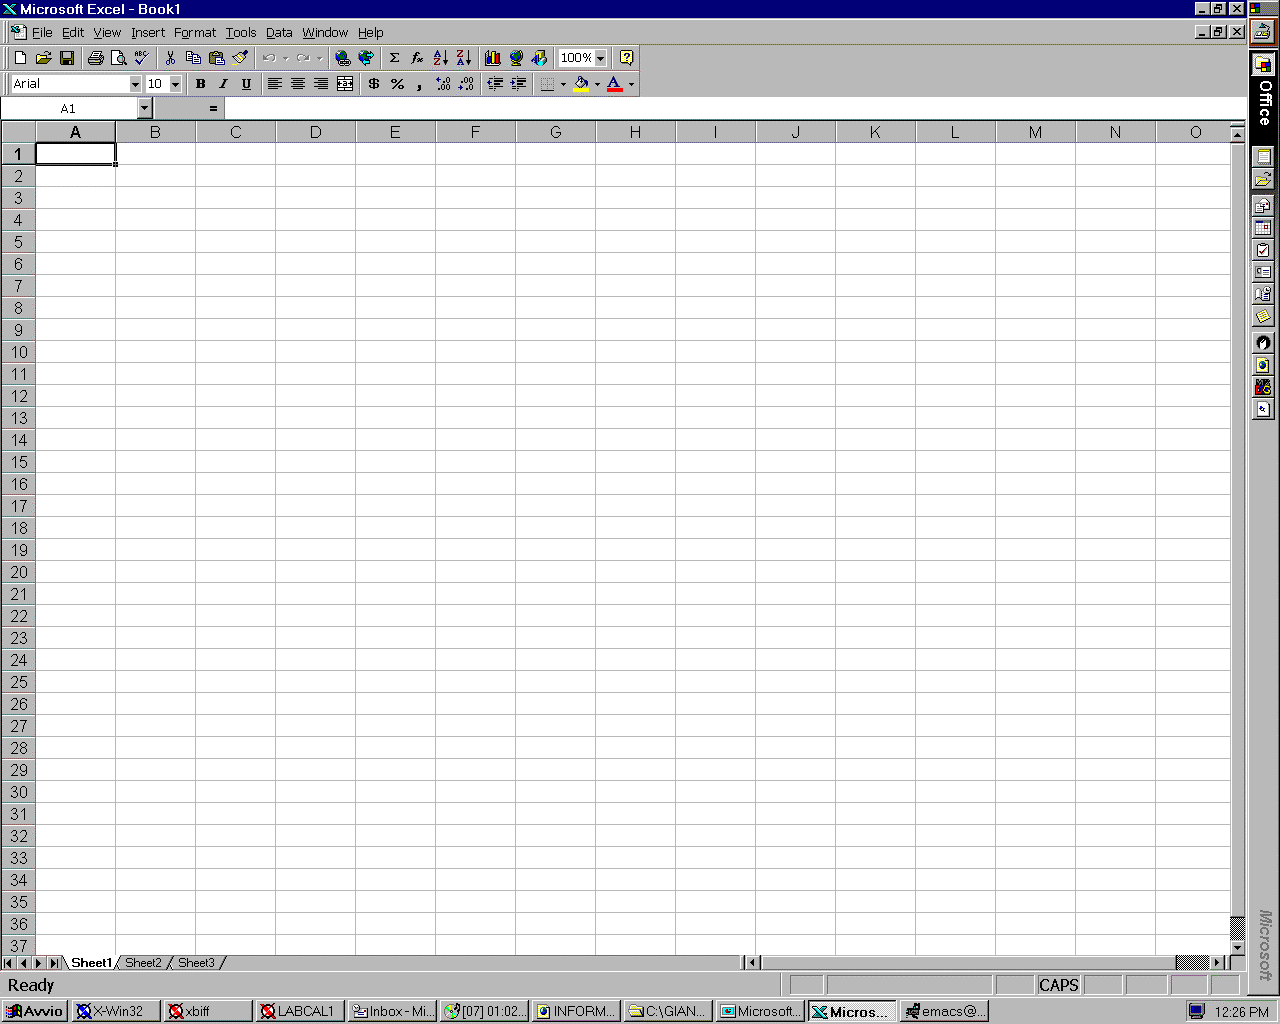Open the Insert menu
Image resolution: width=1280 pixels, height=1024 pixels.
click(148, 33)
